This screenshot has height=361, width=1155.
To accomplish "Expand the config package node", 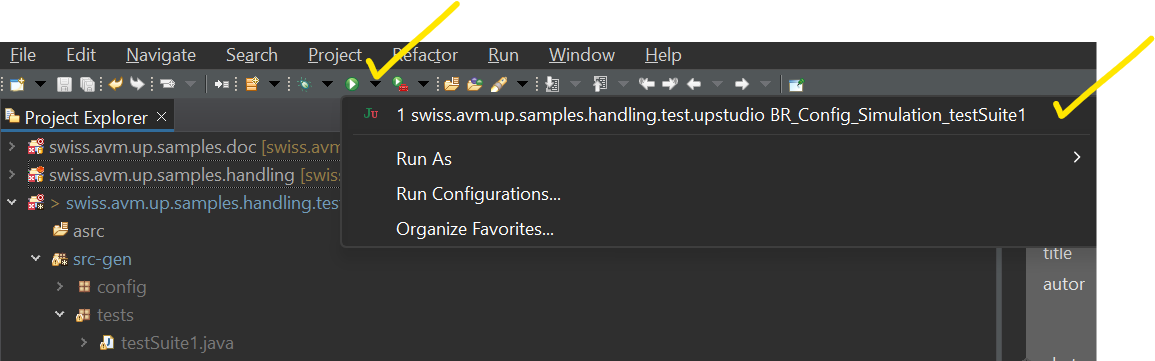I will [60, 287].
